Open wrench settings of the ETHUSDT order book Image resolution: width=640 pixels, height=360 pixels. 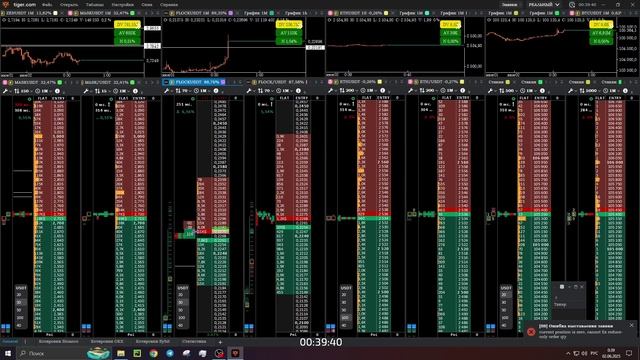[x=330, y=91]
